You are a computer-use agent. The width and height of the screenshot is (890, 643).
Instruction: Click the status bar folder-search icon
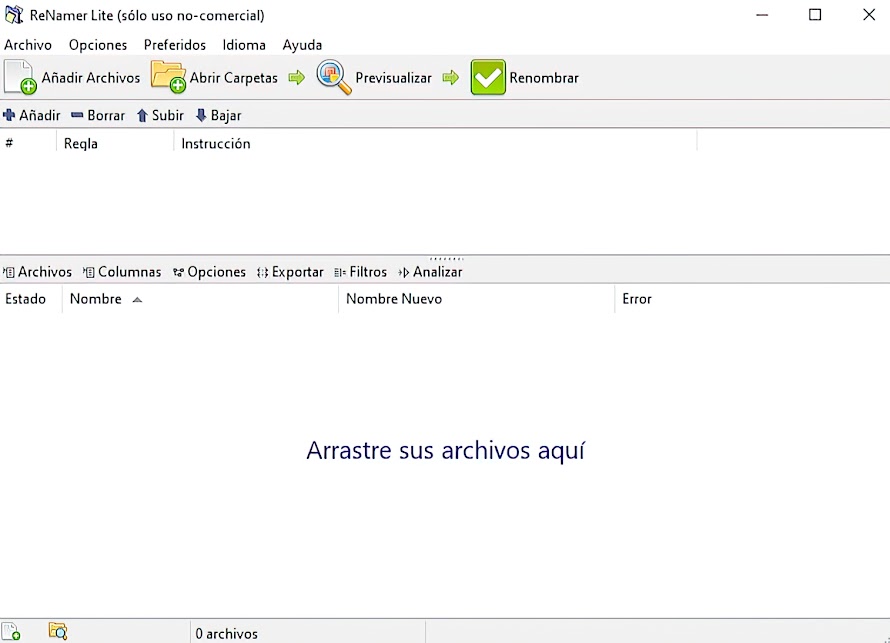coord(58,631)
